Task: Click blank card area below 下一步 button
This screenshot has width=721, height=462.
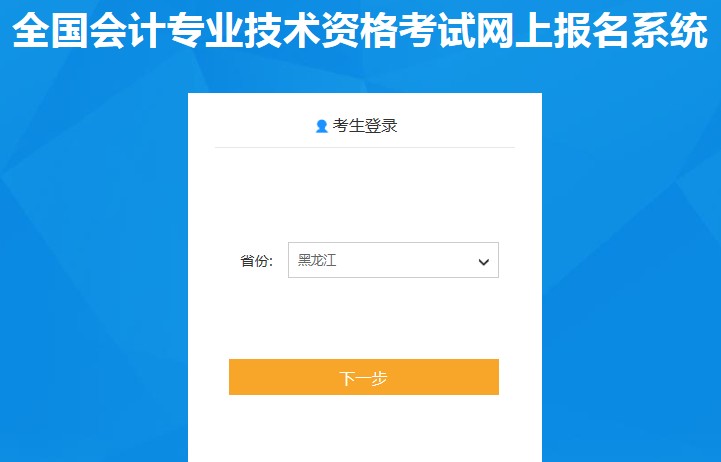Action: coord(365,430)
